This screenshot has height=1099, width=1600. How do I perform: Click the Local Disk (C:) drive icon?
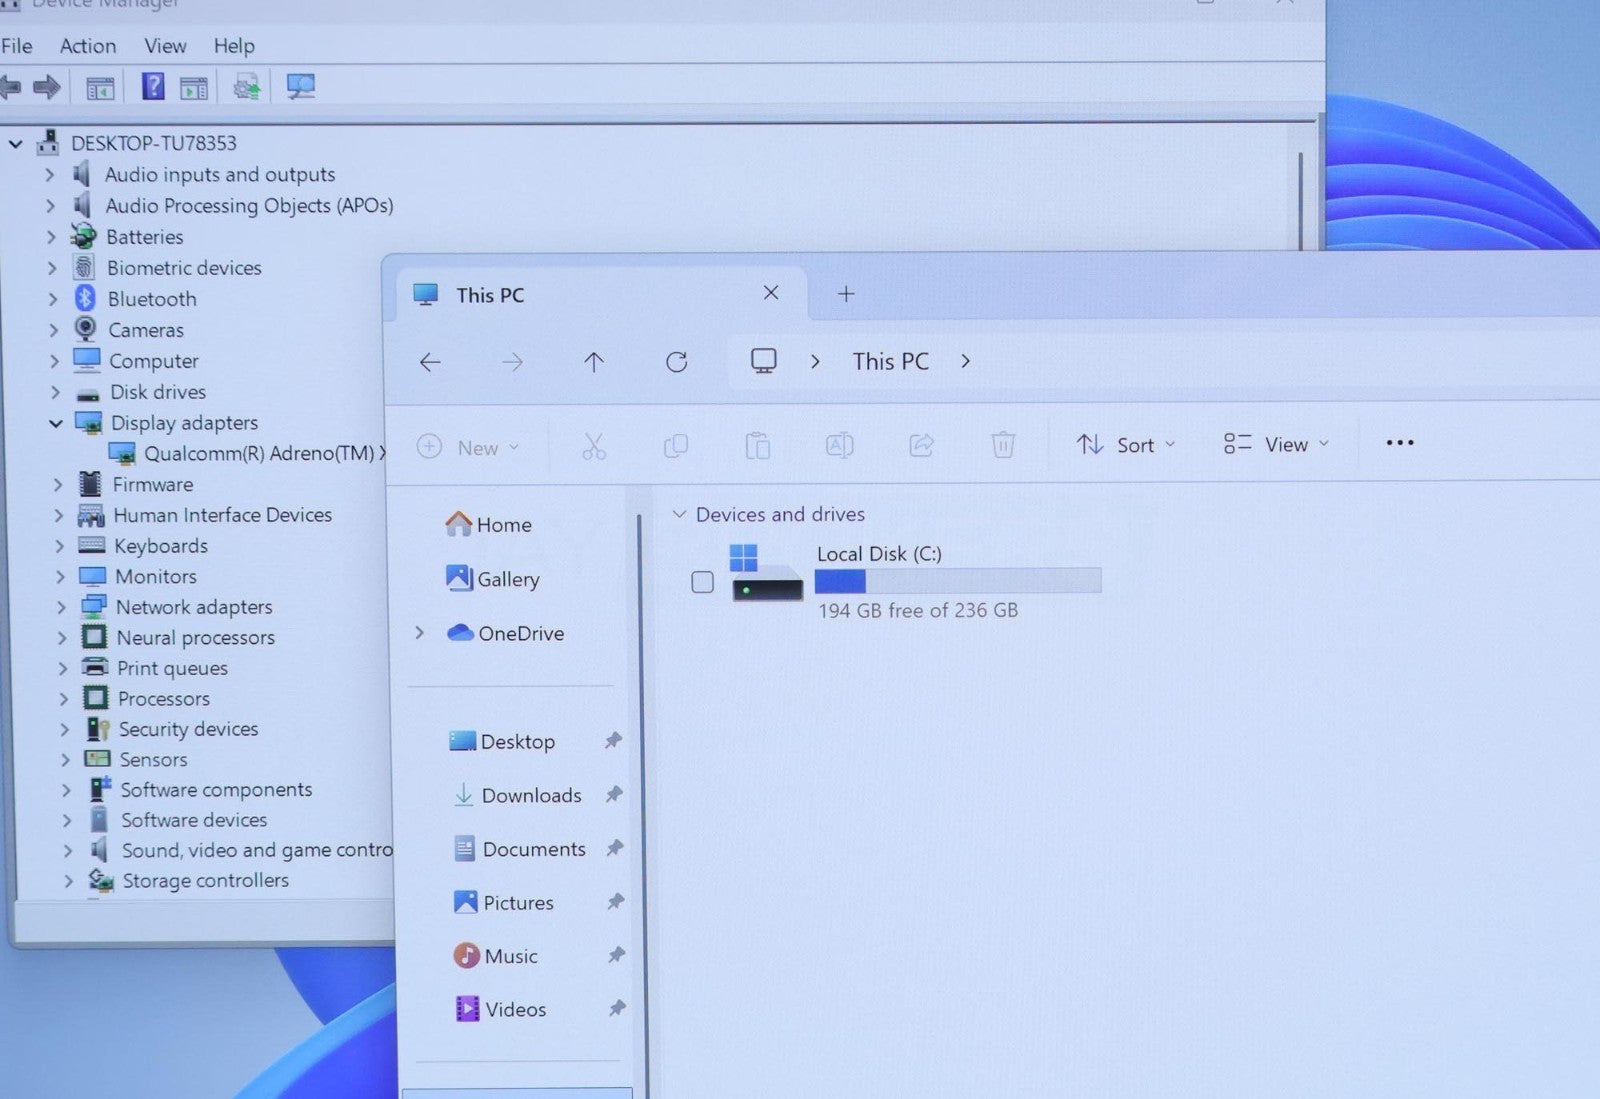[767, 574]
